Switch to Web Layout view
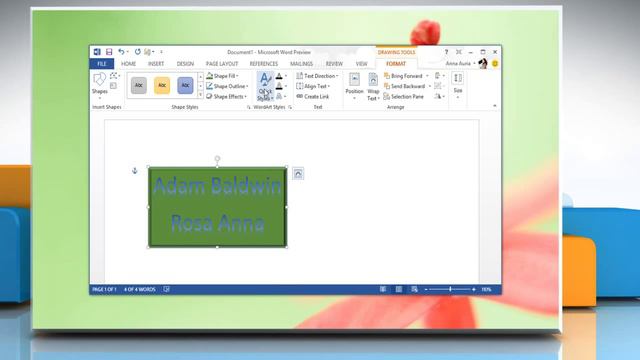Screen dimensions: 640x360 point(414,289)
